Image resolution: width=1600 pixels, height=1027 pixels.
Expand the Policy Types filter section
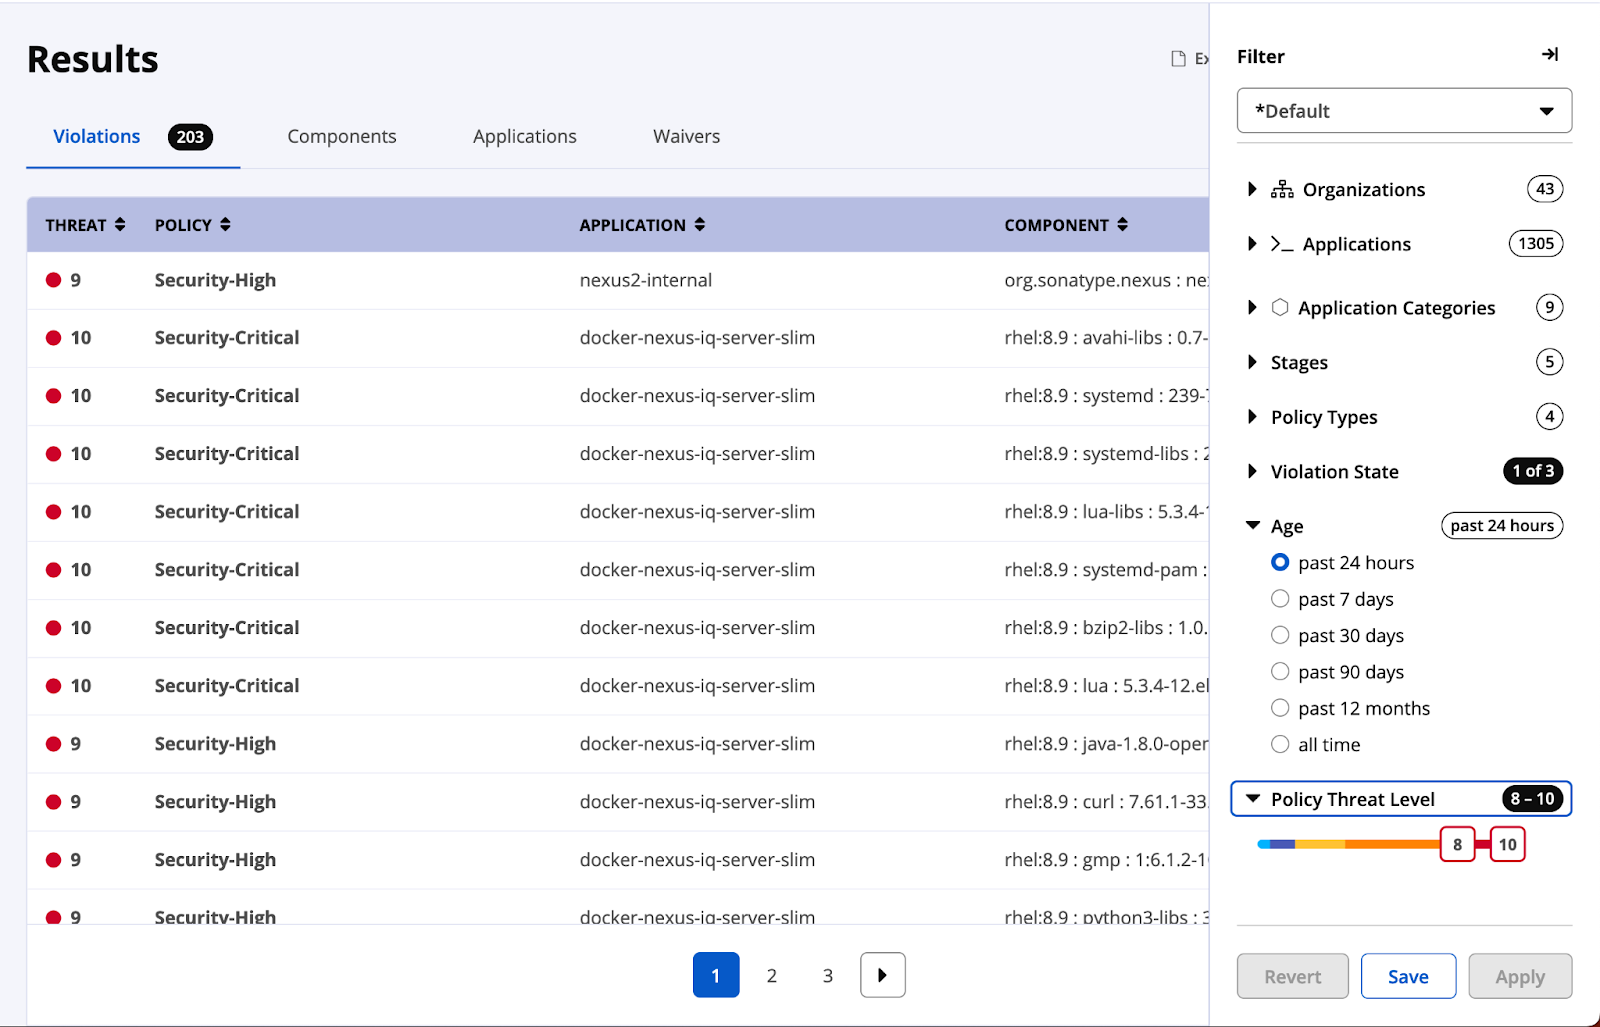point(1252,417)
